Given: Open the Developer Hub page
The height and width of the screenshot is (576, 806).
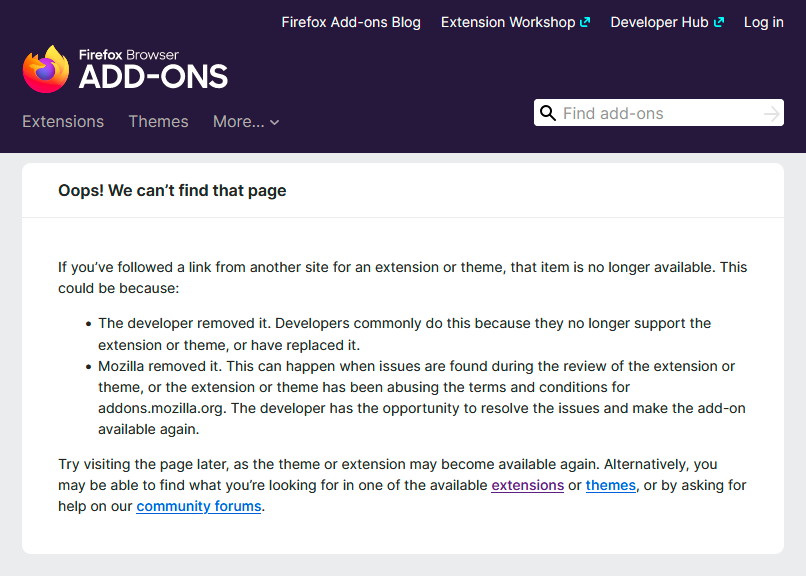Looking at the screenshot, I should pos(659,21).
